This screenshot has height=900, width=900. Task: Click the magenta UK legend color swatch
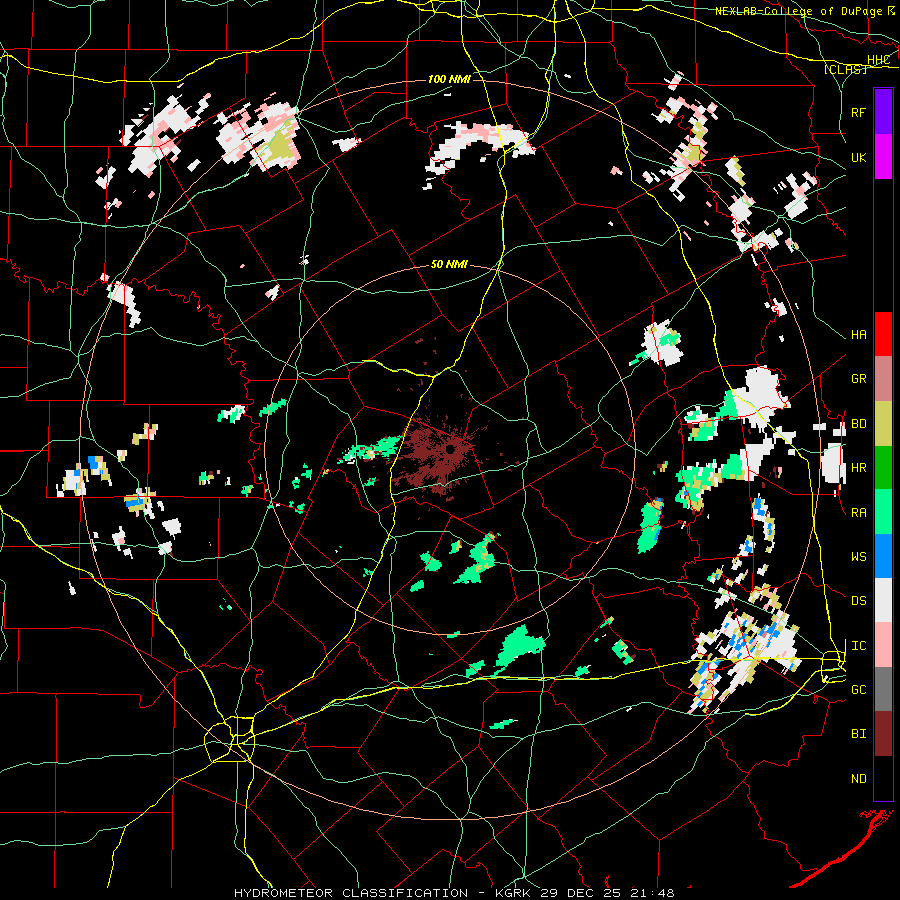(883, 157)
